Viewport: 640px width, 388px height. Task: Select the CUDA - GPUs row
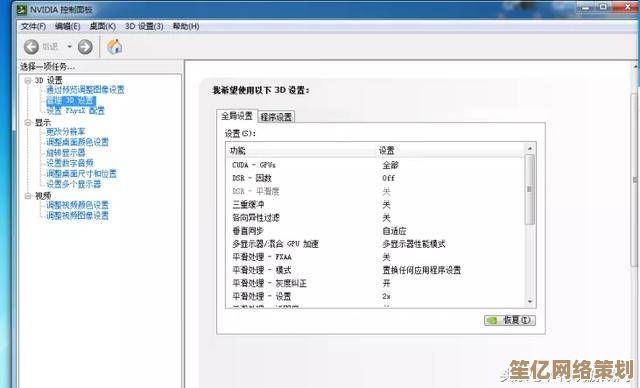pyautogui.click(x=375, y=165)
